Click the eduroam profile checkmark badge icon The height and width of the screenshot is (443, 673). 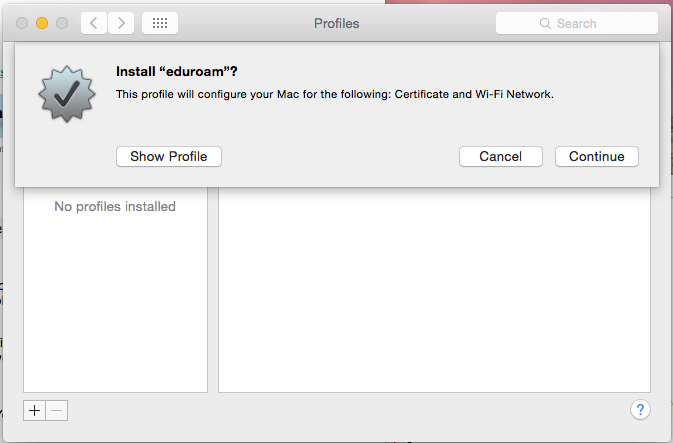tap(65, 96)
